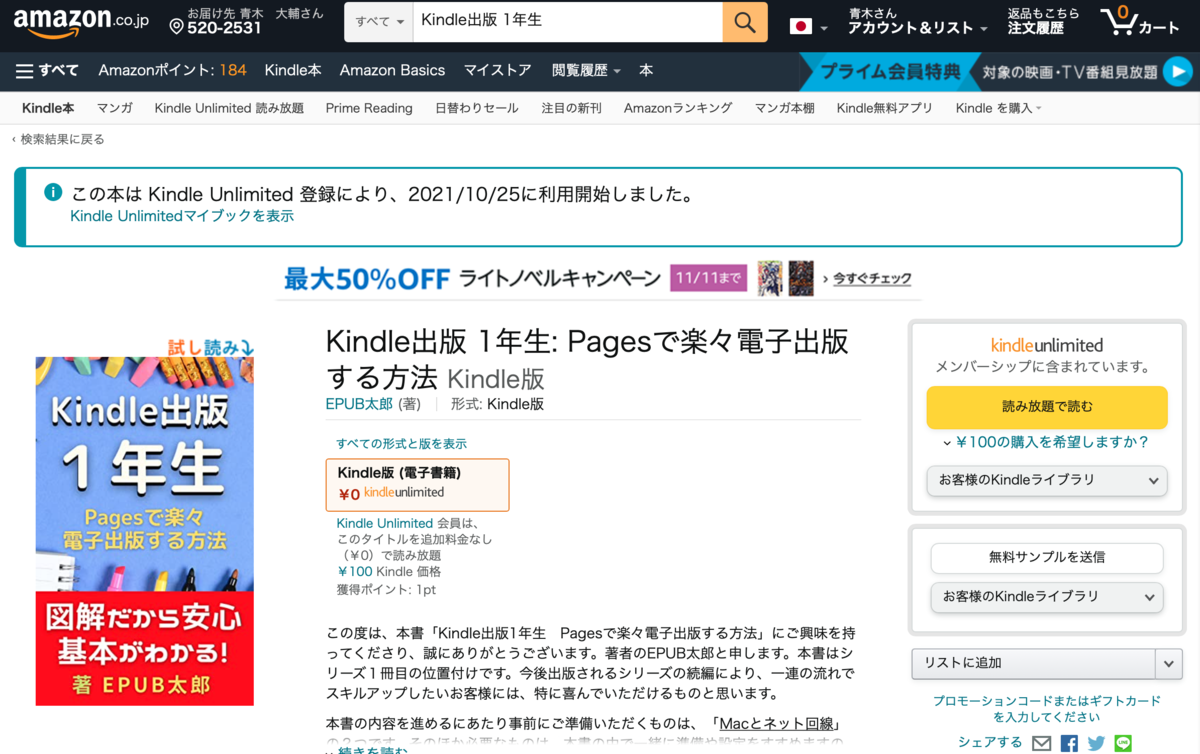
Task: Click the Japan flag language selector
Action: coord(808,27)
